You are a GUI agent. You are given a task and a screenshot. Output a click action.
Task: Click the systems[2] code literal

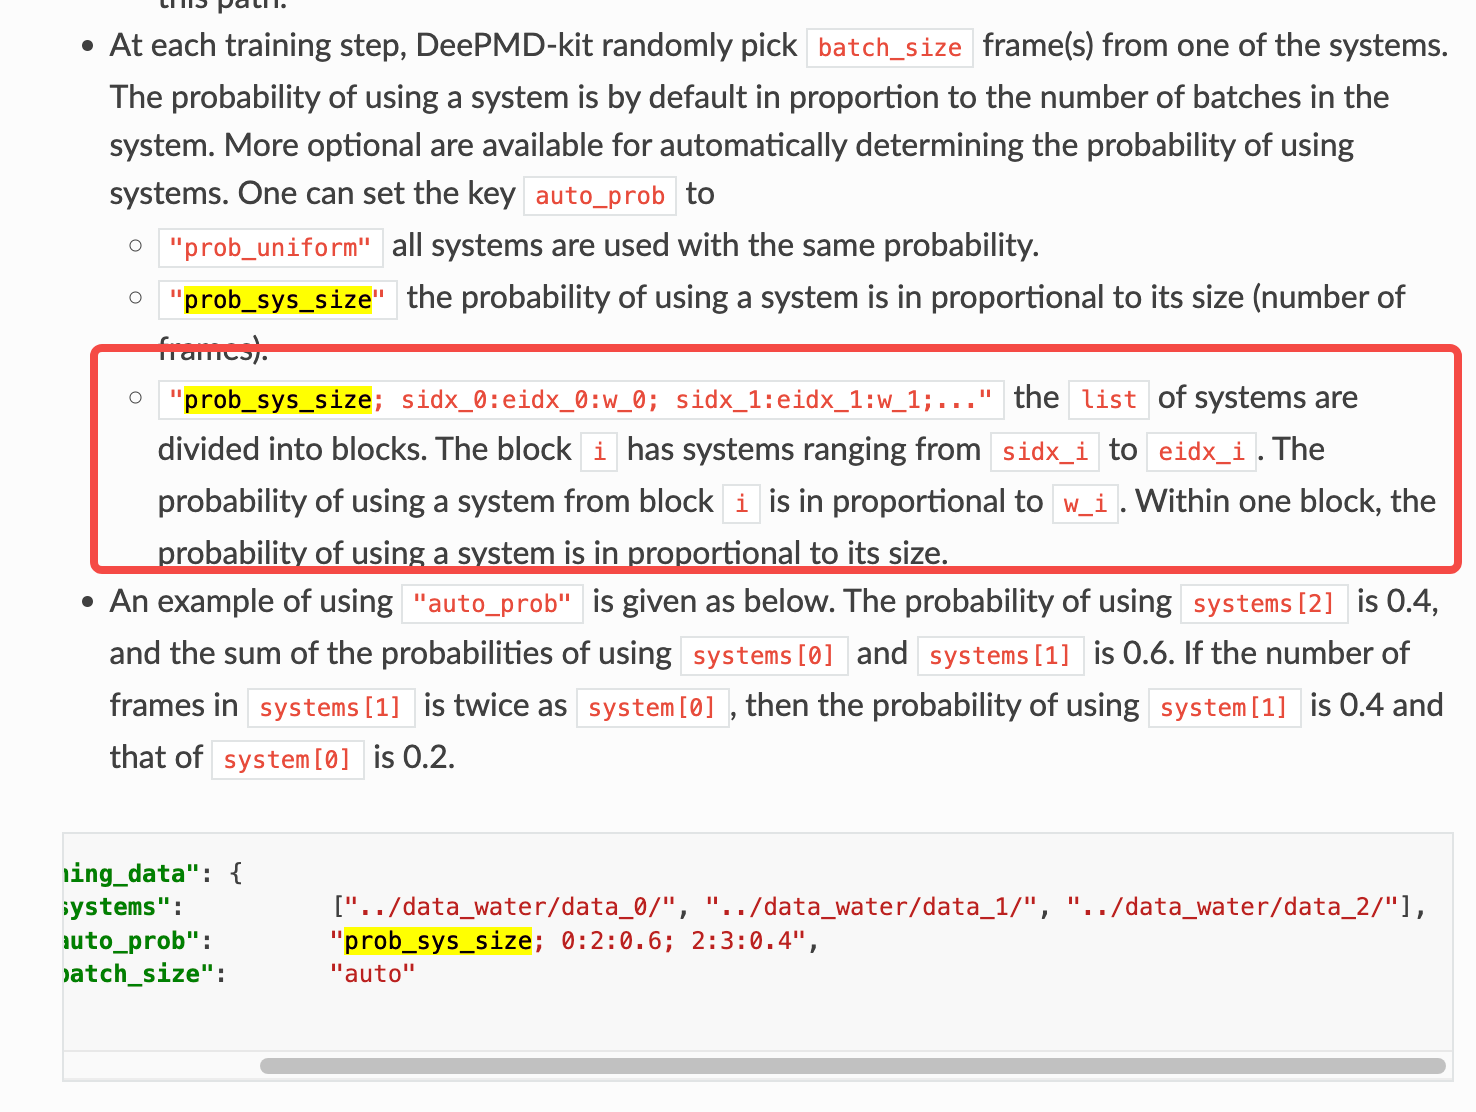1264,603
